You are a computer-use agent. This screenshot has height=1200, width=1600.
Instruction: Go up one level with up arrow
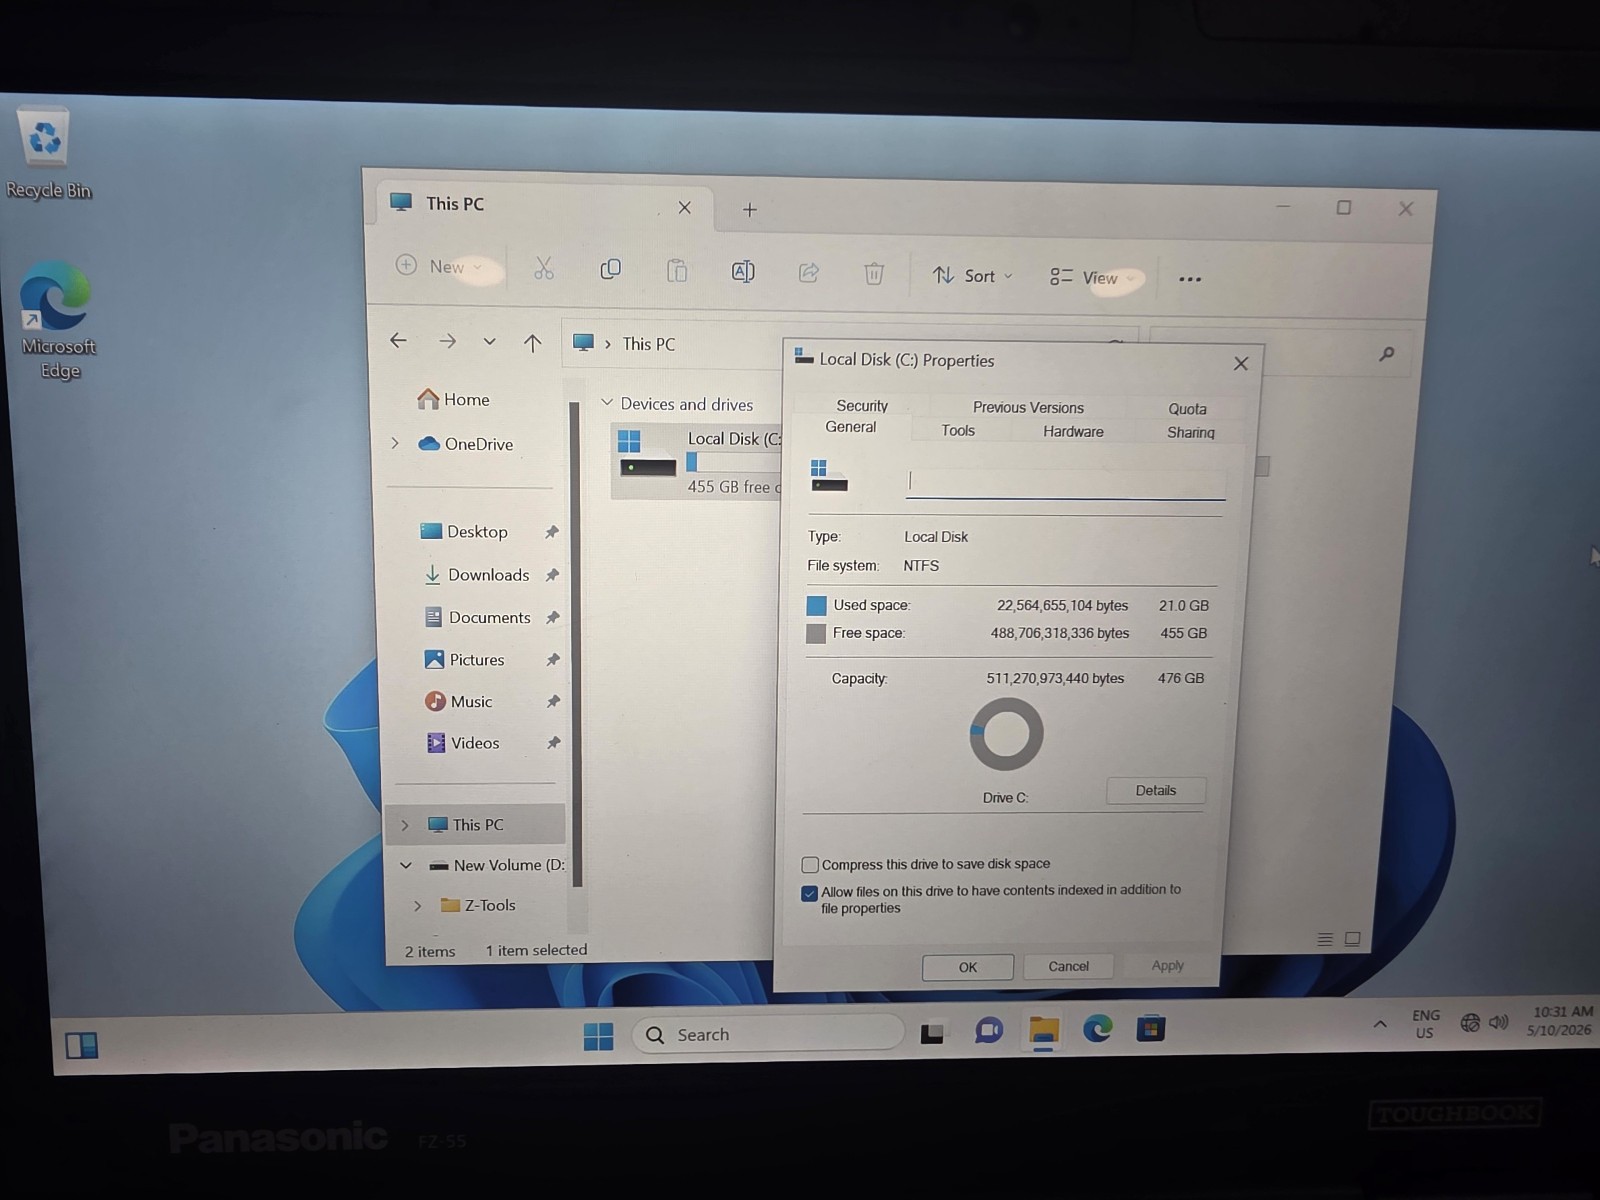pyautogui.click(x=532, y=343)
